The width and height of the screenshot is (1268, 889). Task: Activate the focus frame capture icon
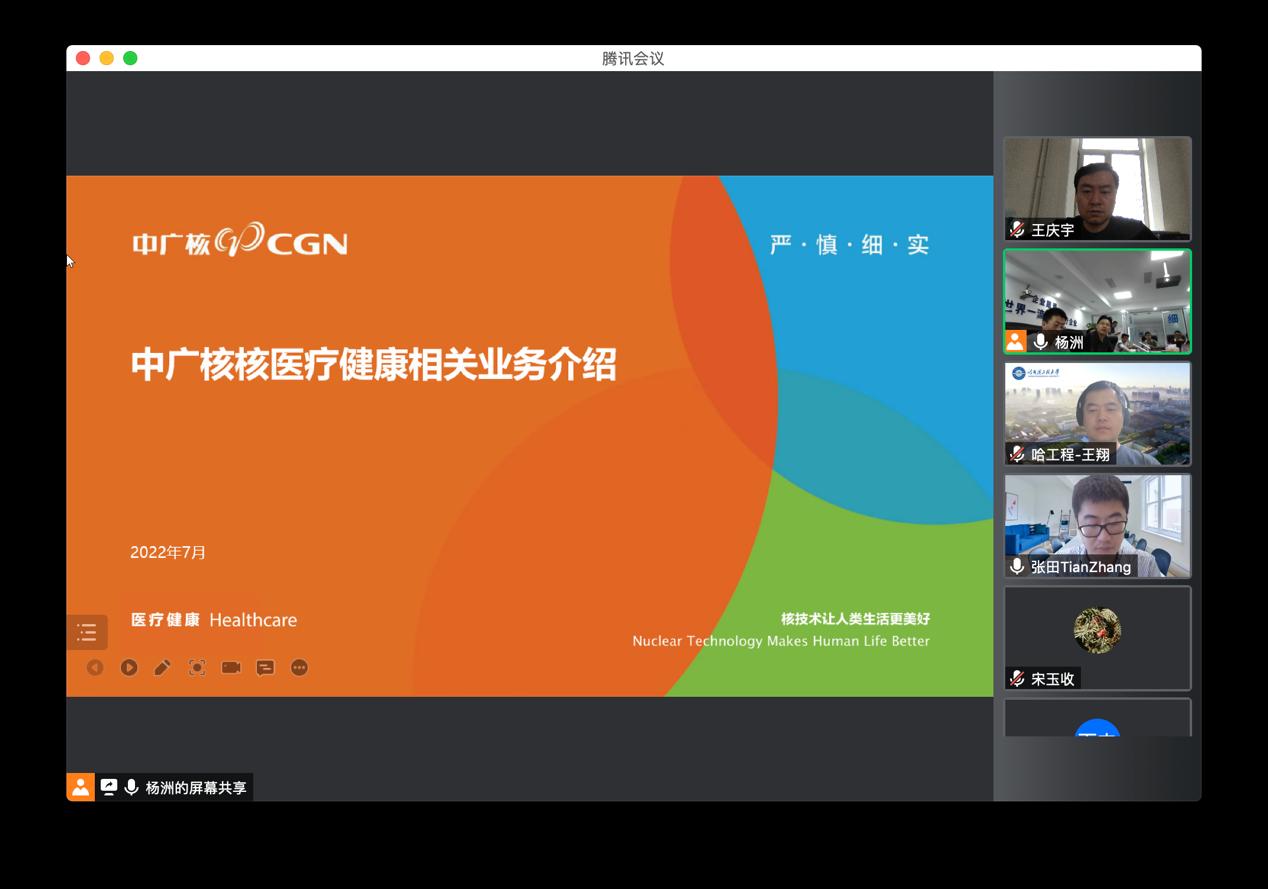click(x=197, y=667)
